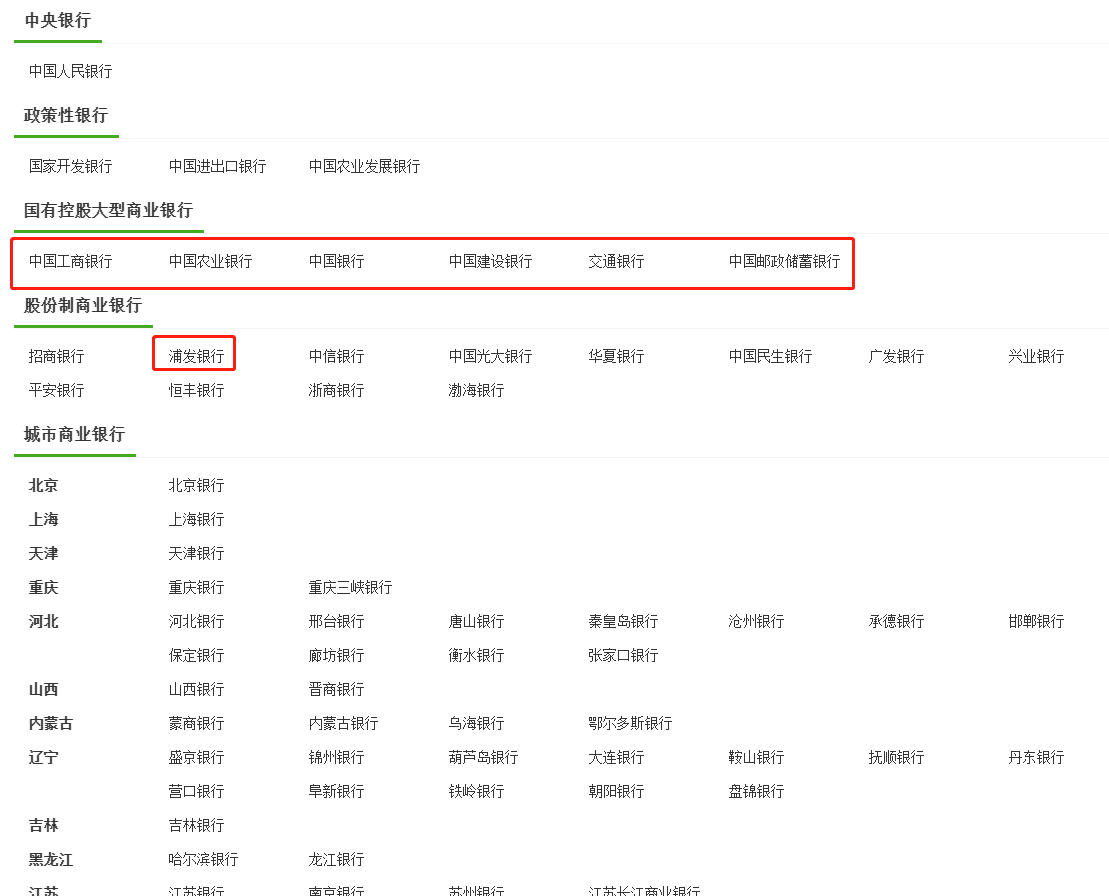
Task: Open 上海银行
Action: 196,520
